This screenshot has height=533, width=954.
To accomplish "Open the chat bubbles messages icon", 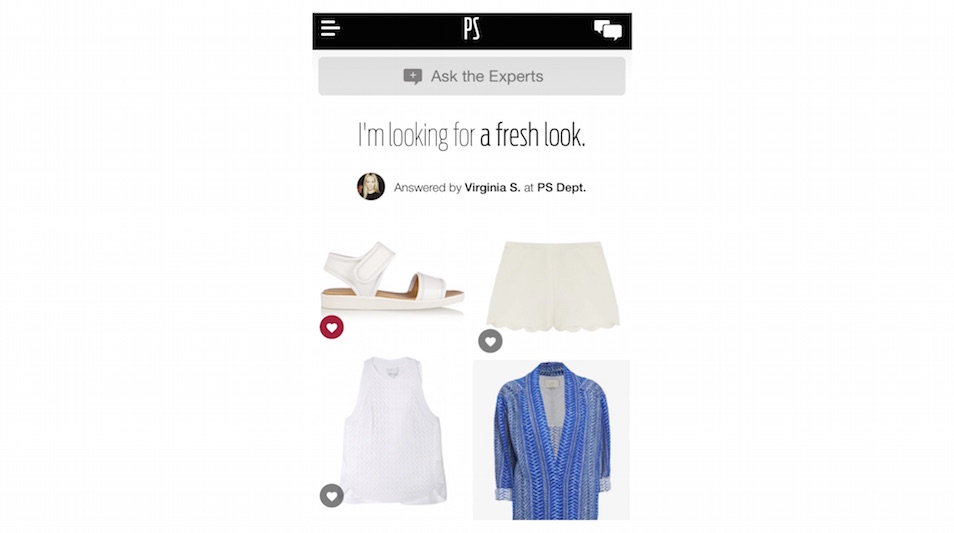I will 607,30.
